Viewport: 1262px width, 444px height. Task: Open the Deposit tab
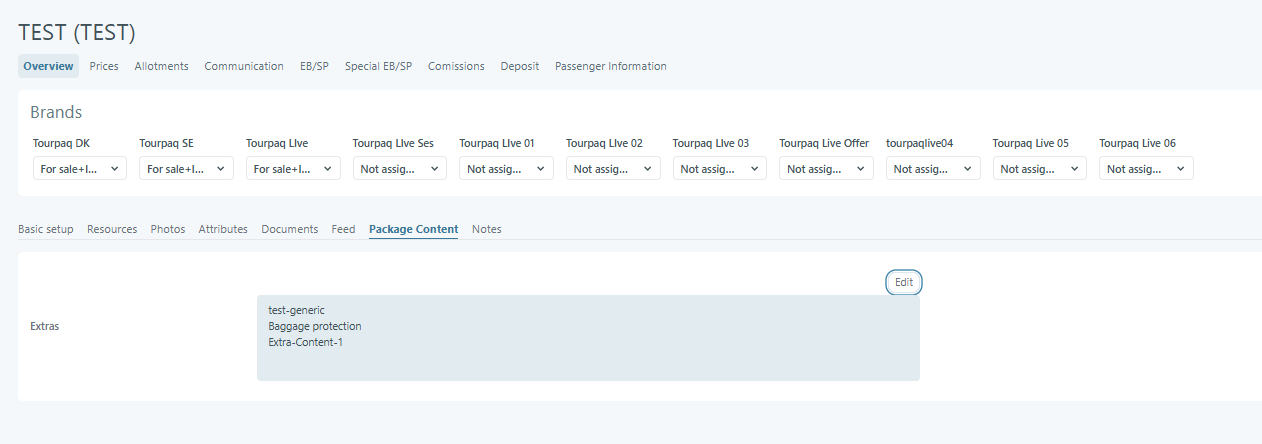520,66
